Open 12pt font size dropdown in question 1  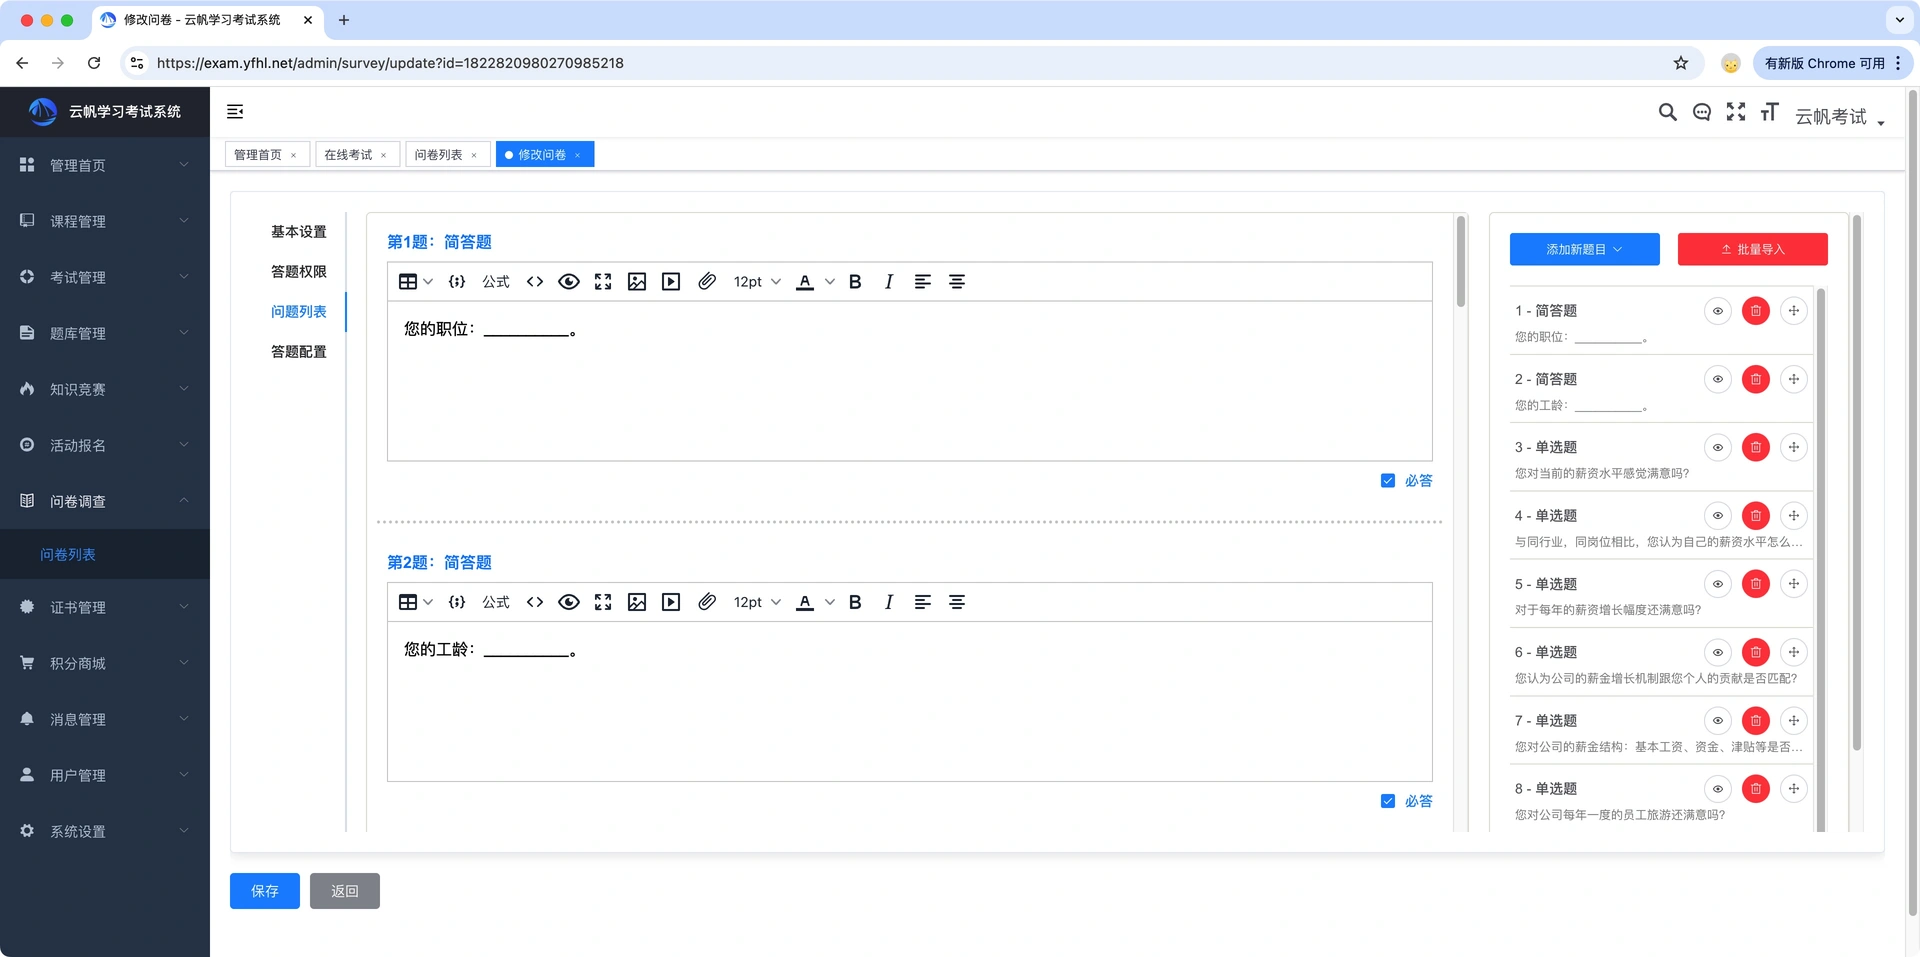(x=757, y=282)
